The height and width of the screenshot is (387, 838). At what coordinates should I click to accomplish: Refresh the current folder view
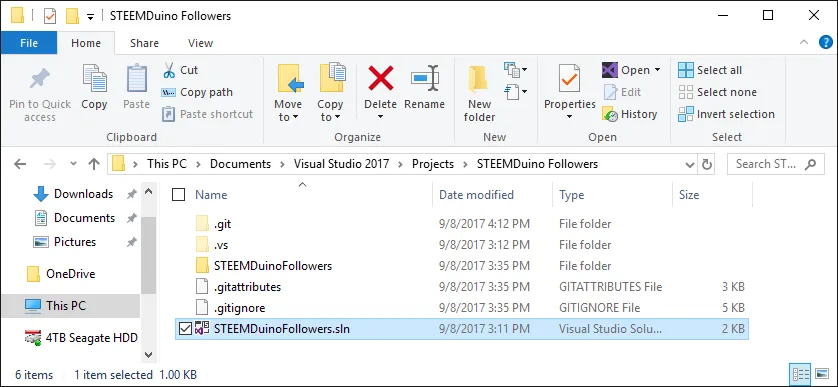[x=707, y=164]
